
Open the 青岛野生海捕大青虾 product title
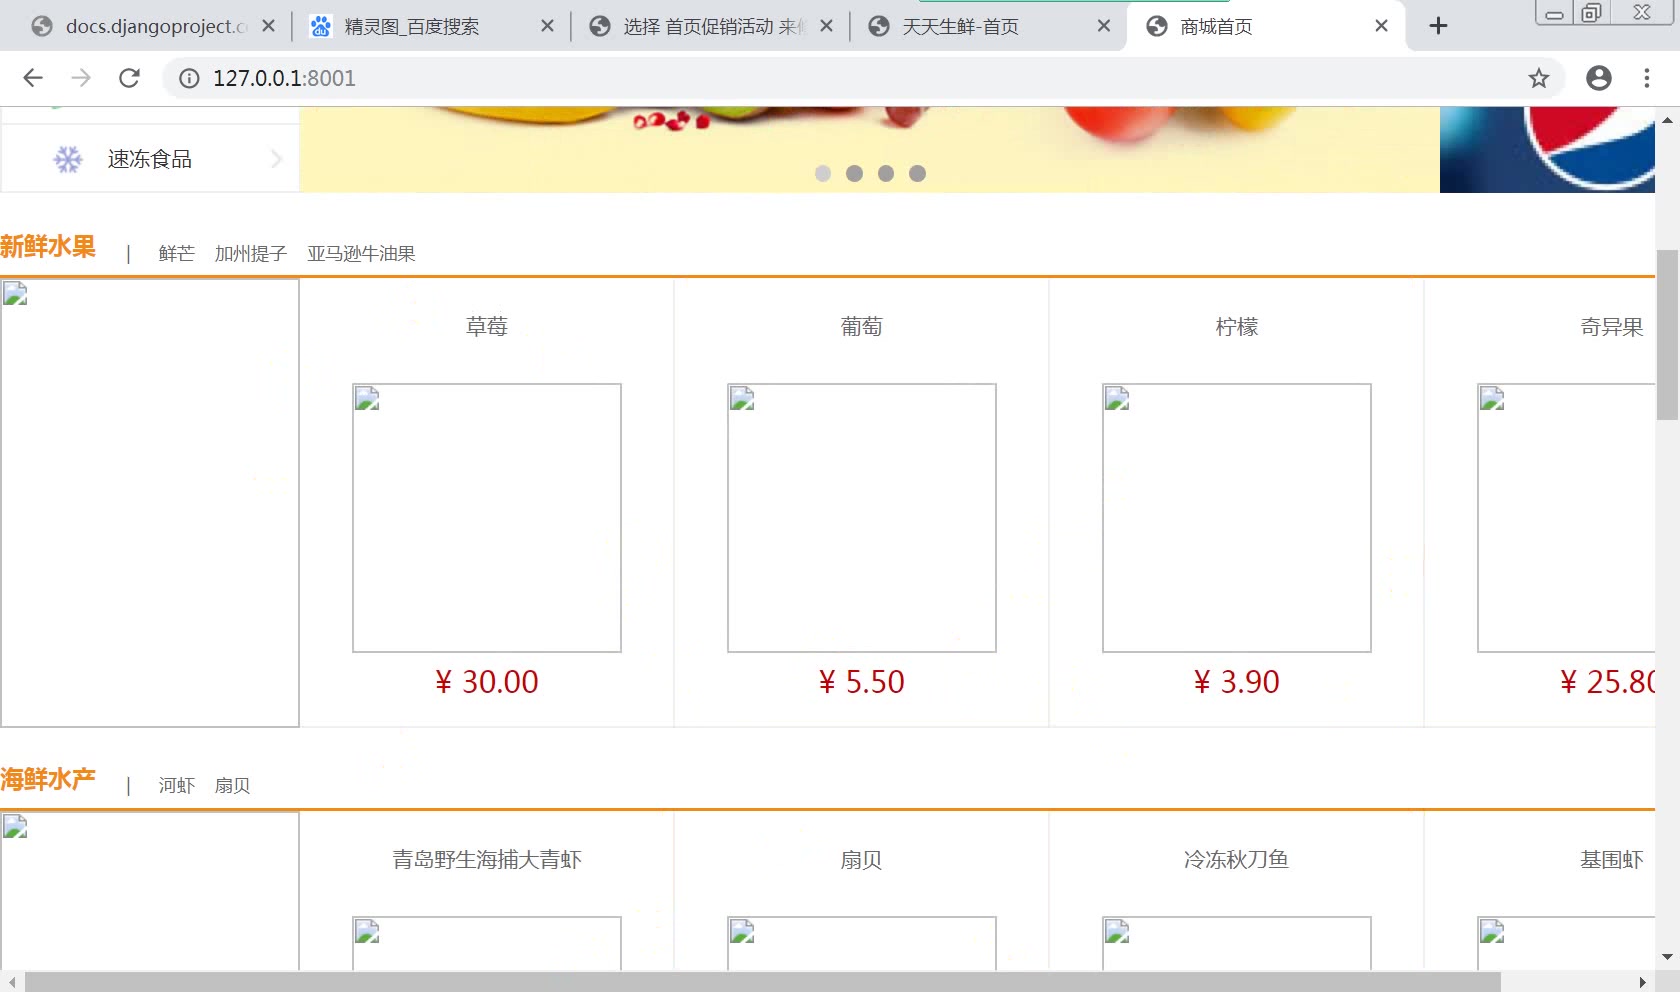(x=487, y=859)
